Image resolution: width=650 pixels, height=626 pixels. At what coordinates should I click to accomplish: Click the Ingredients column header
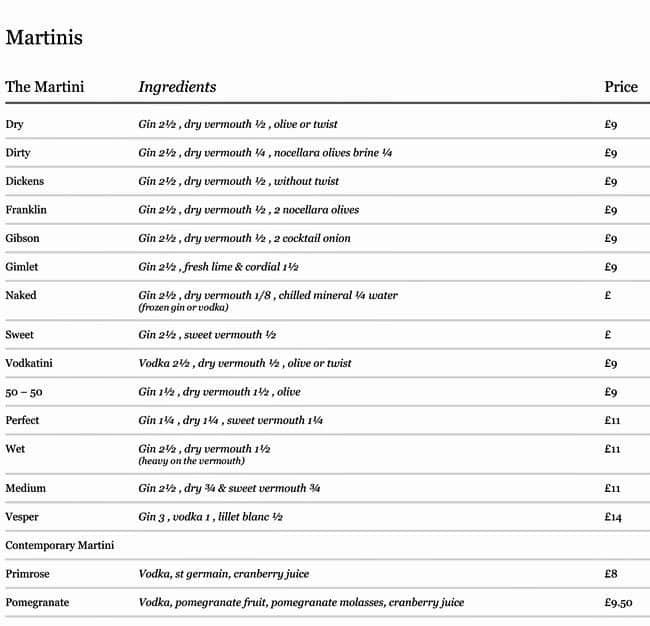(177, 87)
